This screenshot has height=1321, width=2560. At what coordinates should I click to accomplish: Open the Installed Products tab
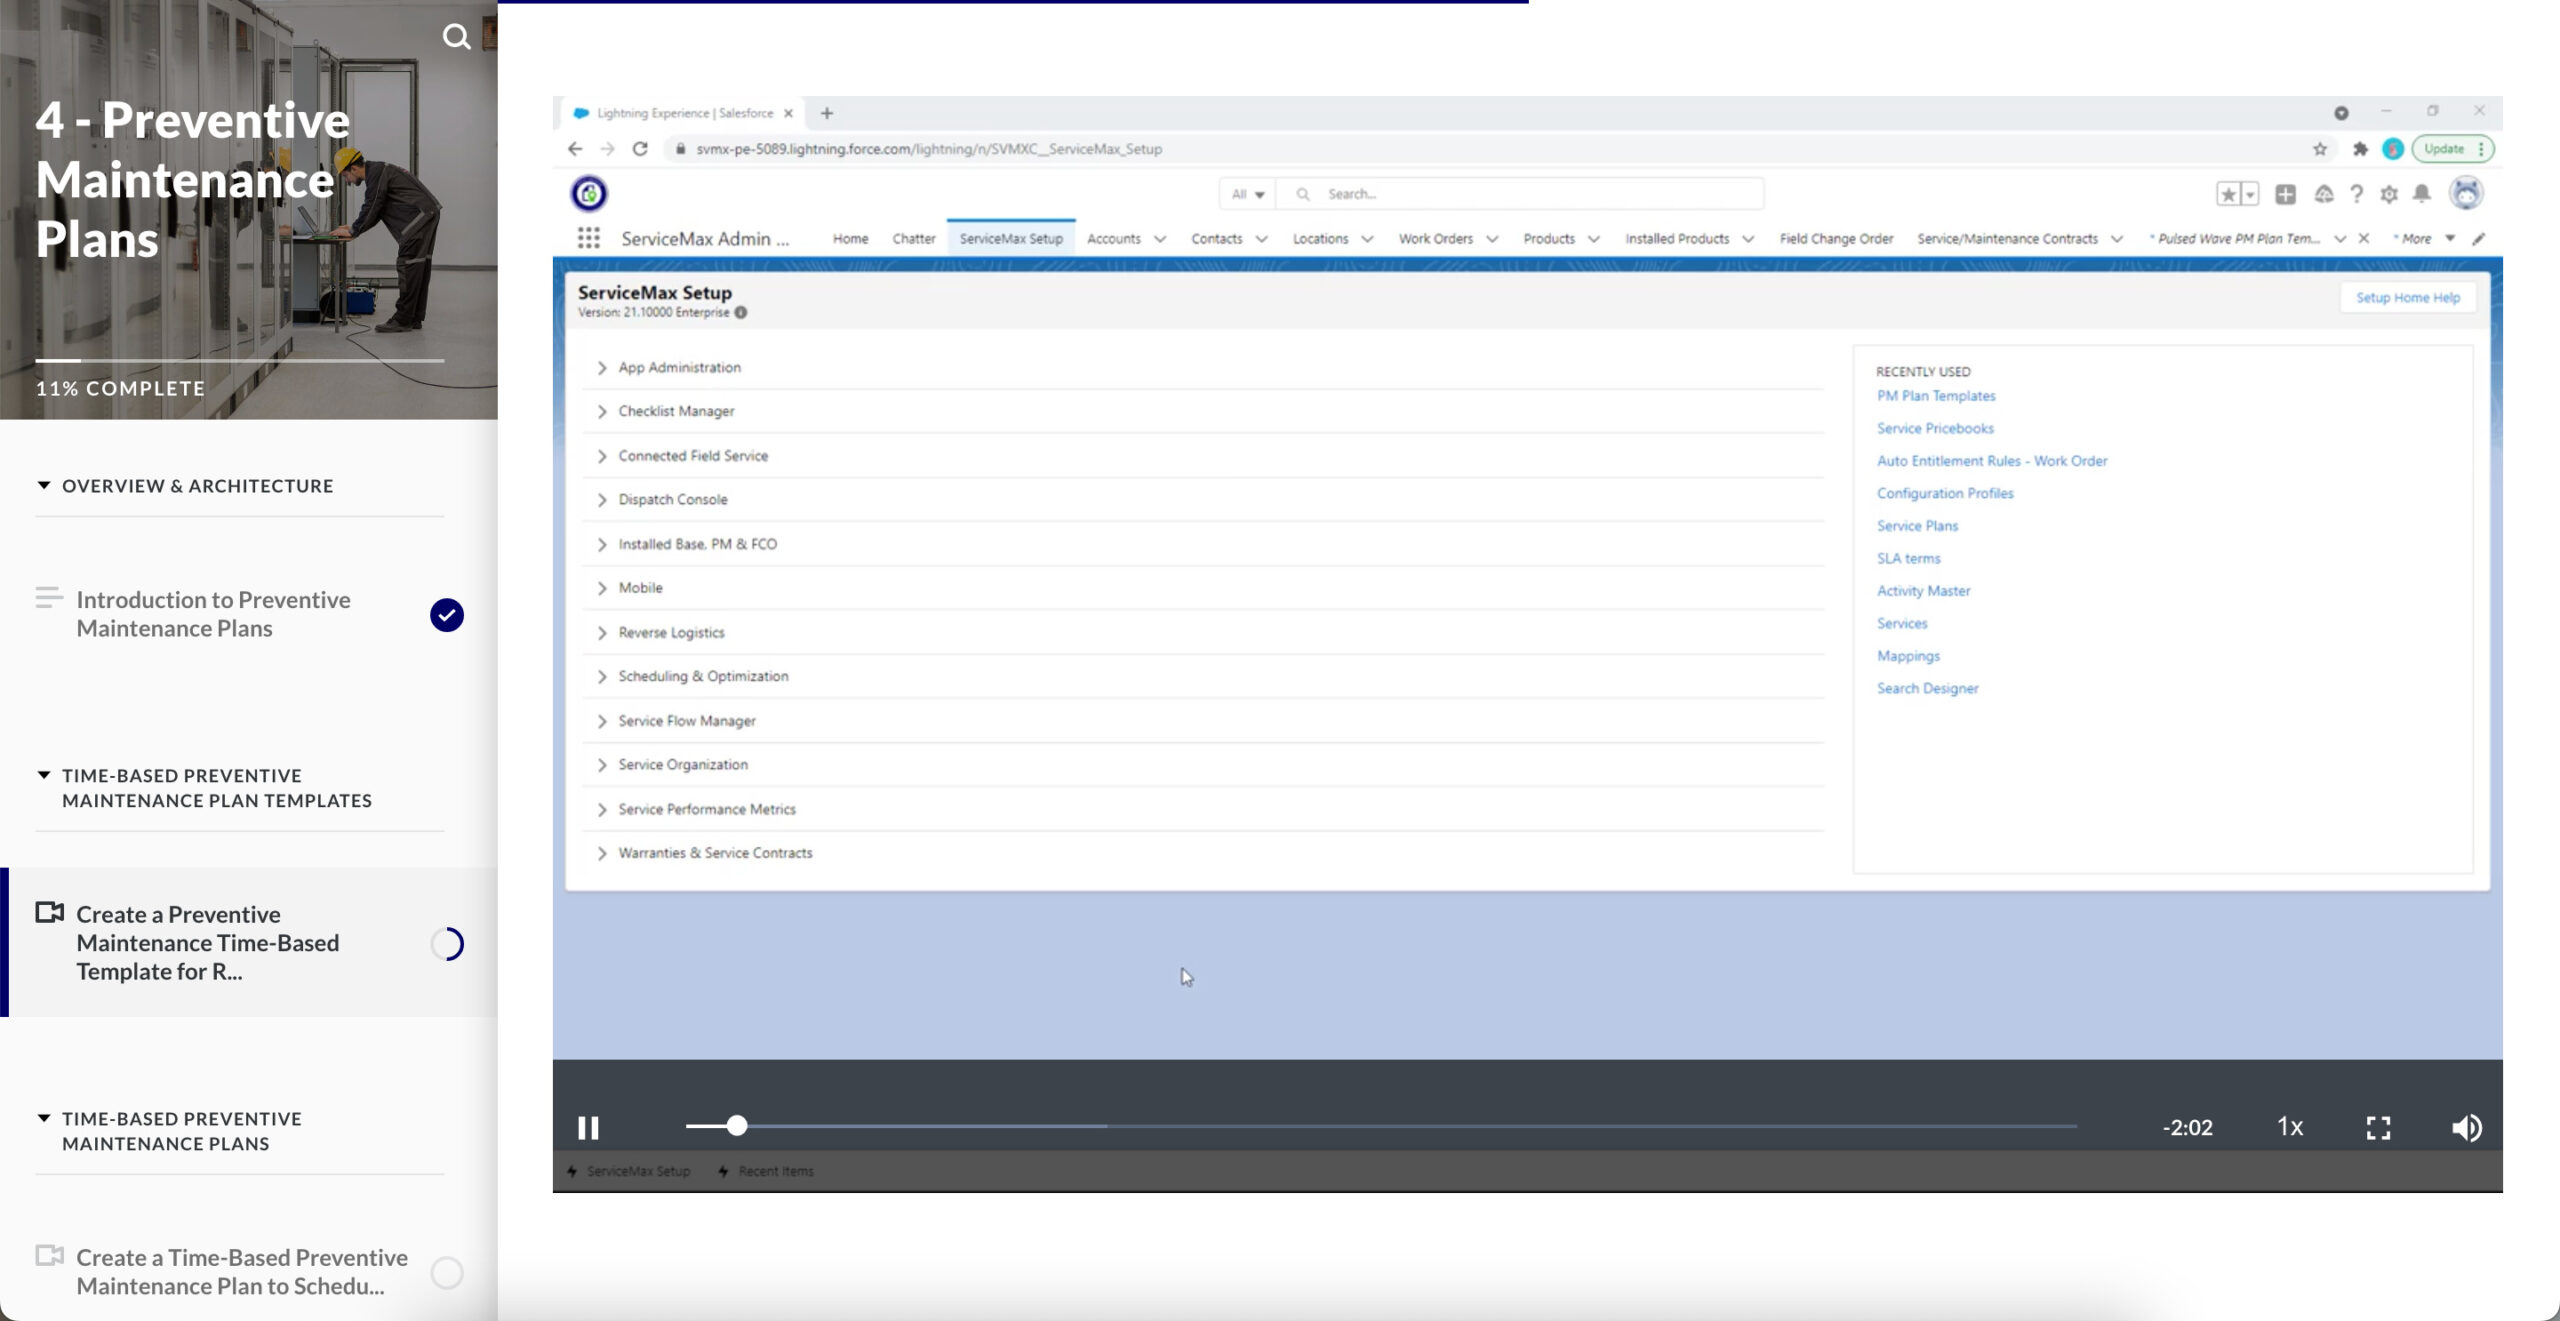coord(1676,239)
